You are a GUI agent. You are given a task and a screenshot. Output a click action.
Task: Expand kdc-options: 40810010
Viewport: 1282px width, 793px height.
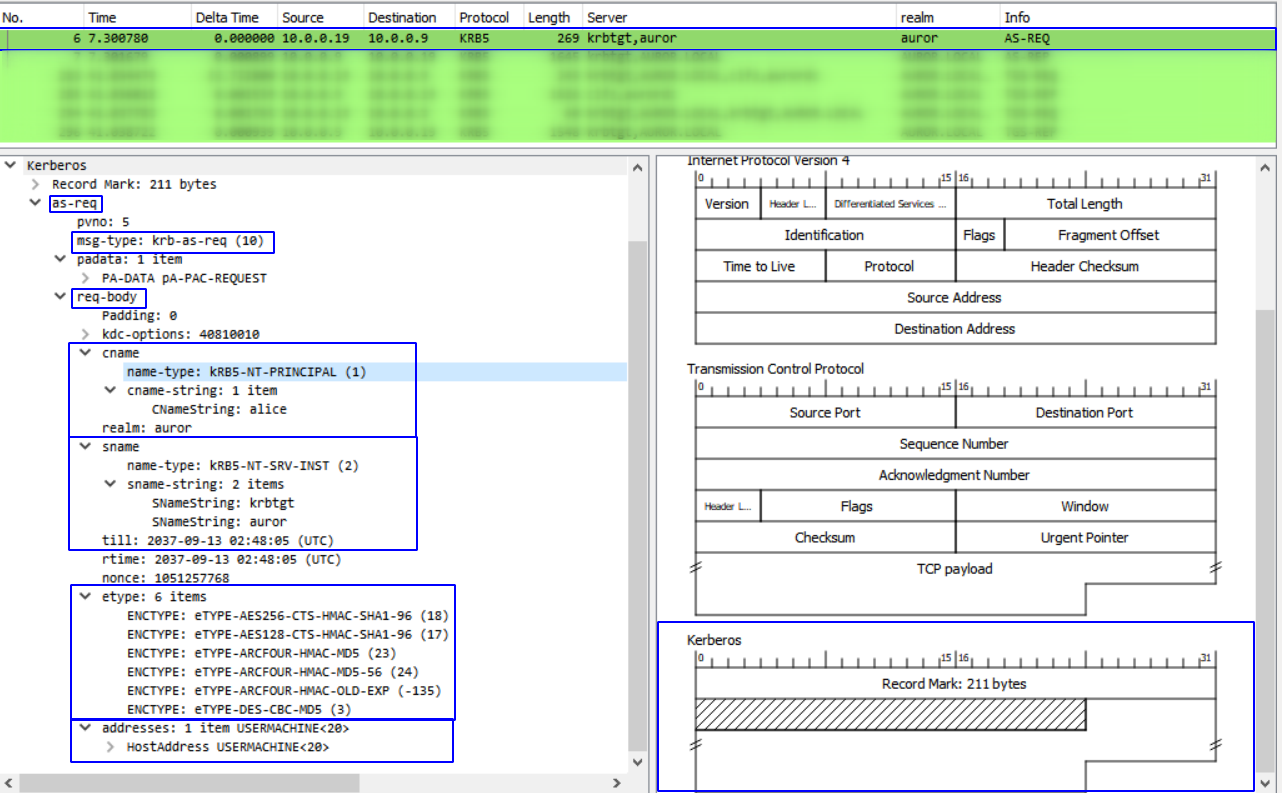click(86, 334)
